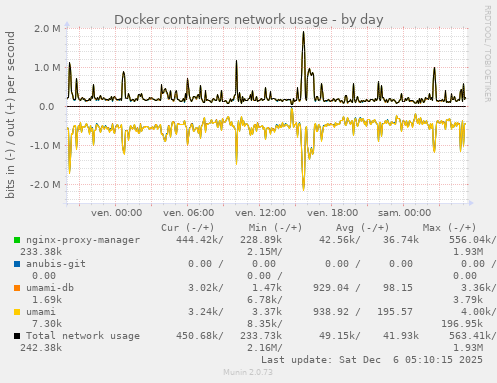Click the orange umami-db legend swatch
The height and width of the screenshot is (383, 497).
17,288
